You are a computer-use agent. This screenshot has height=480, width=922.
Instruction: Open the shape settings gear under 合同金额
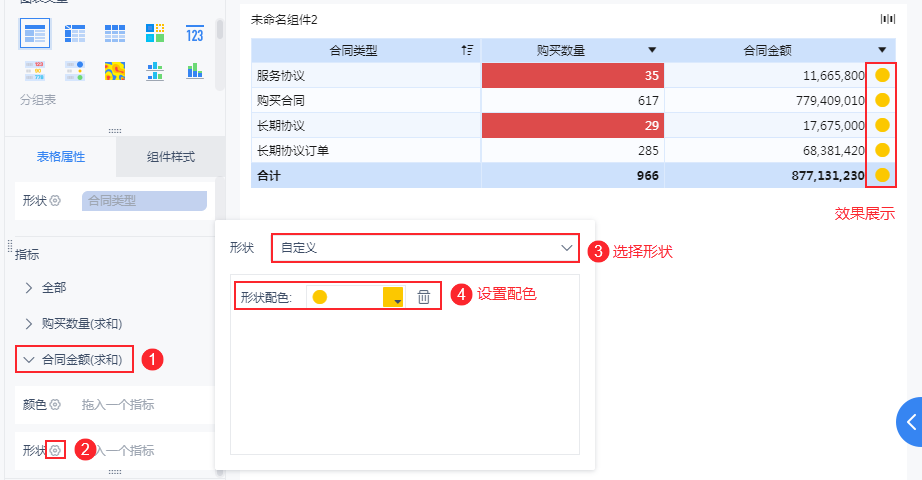[x=55, y=451]
